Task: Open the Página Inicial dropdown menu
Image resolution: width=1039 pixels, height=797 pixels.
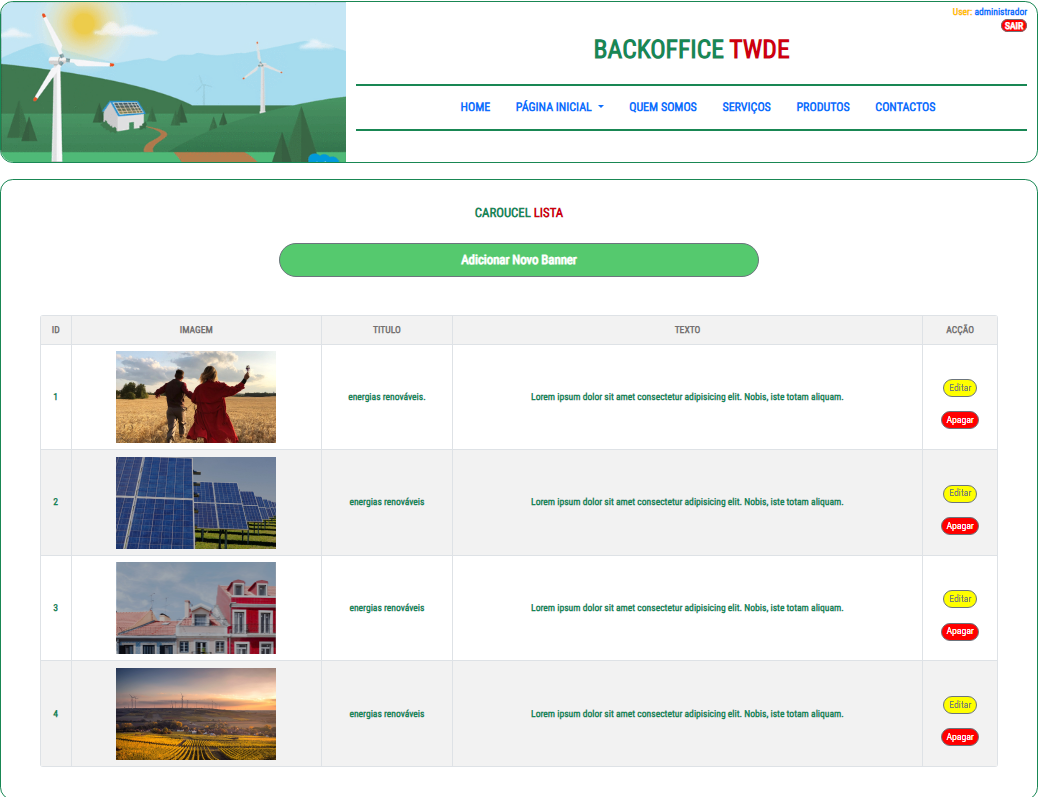Action: pos(559,107)
